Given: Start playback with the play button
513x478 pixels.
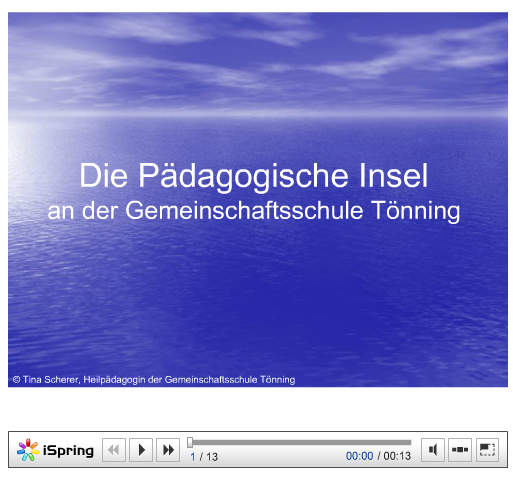Looking at the screenshot, I should [x=141, y=450].
